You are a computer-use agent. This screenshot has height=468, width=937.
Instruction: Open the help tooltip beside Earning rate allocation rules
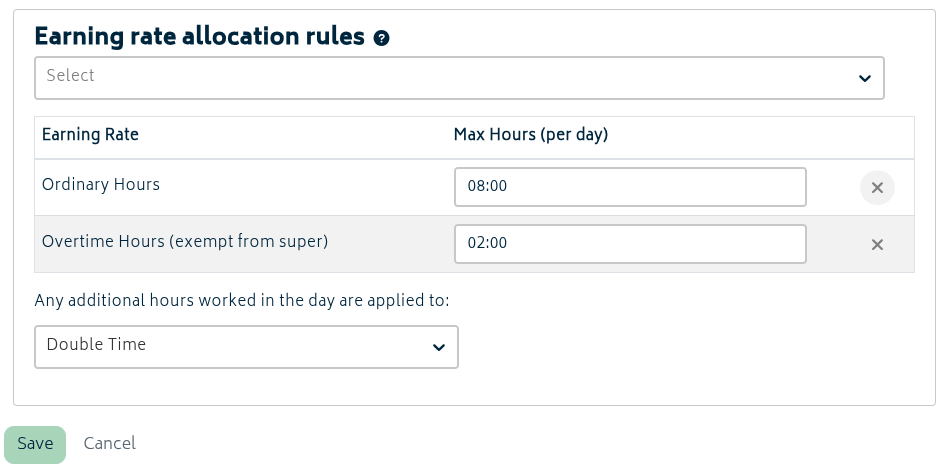pos(381,38)
